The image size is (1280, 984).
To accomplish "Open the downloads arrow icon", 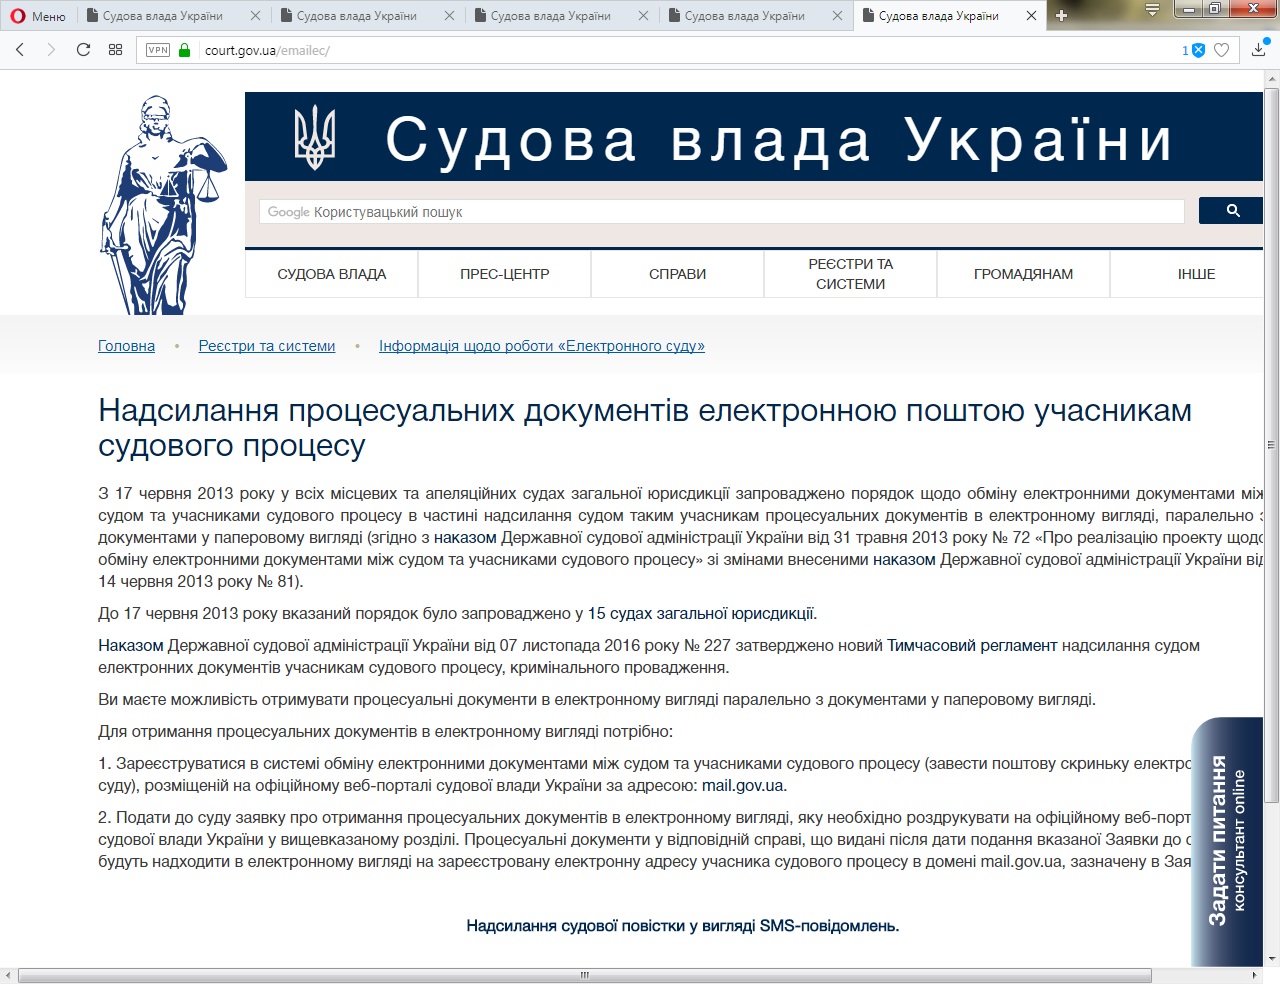I will click(1259, 50).
